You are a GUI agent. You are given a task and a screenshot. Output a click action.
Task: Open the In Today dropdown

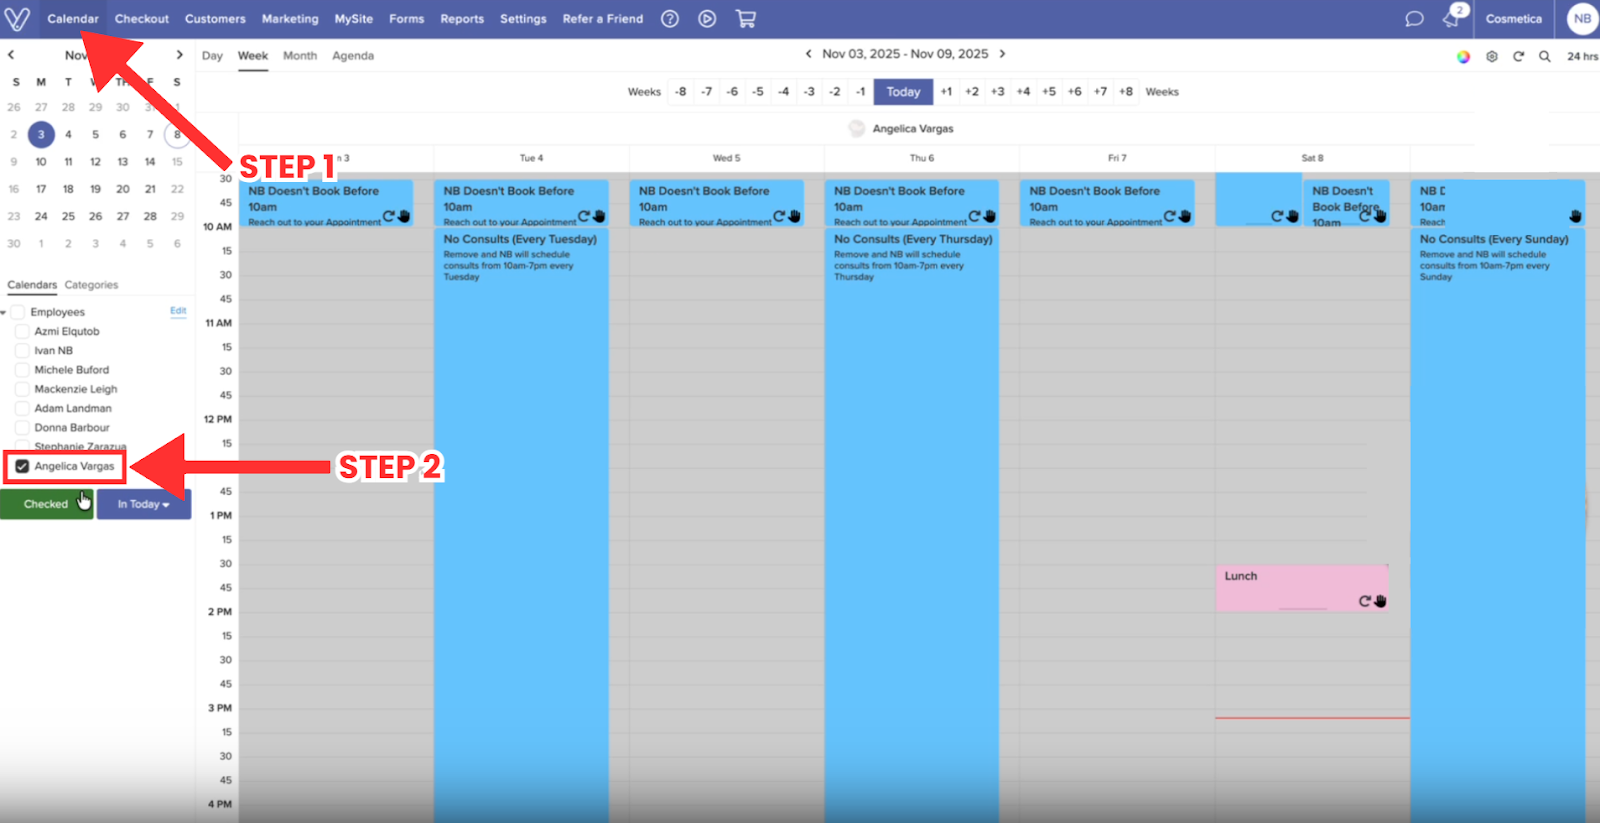[144, 504]
